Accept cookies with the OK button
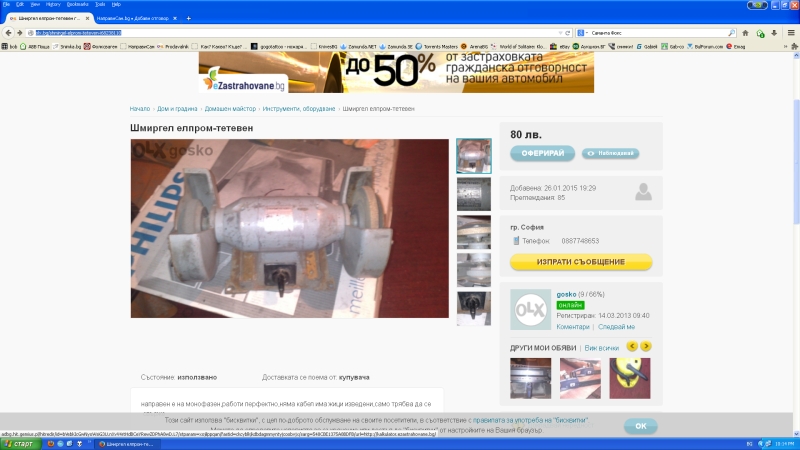Image resolution: width=800 pixels, height=450 pixels. pyautogui.click(x=641, y=425)
